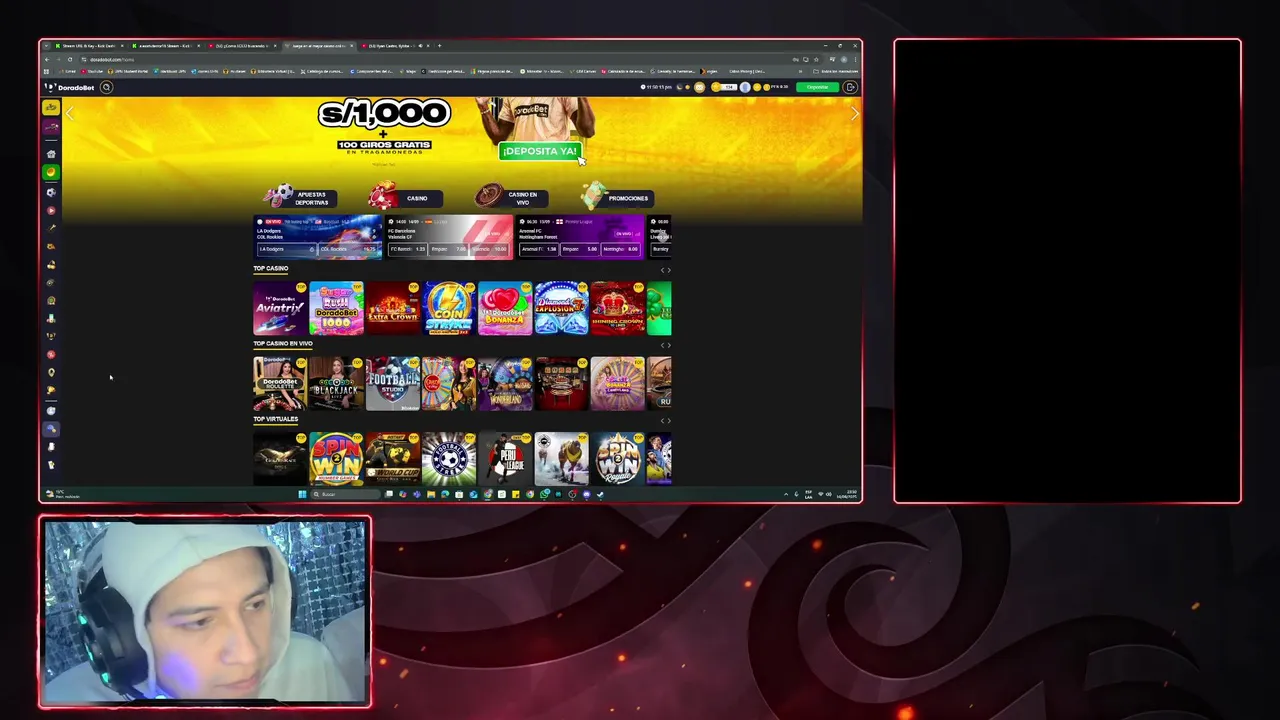Select the green highlighted sidebar icon

tap(51, 172)
